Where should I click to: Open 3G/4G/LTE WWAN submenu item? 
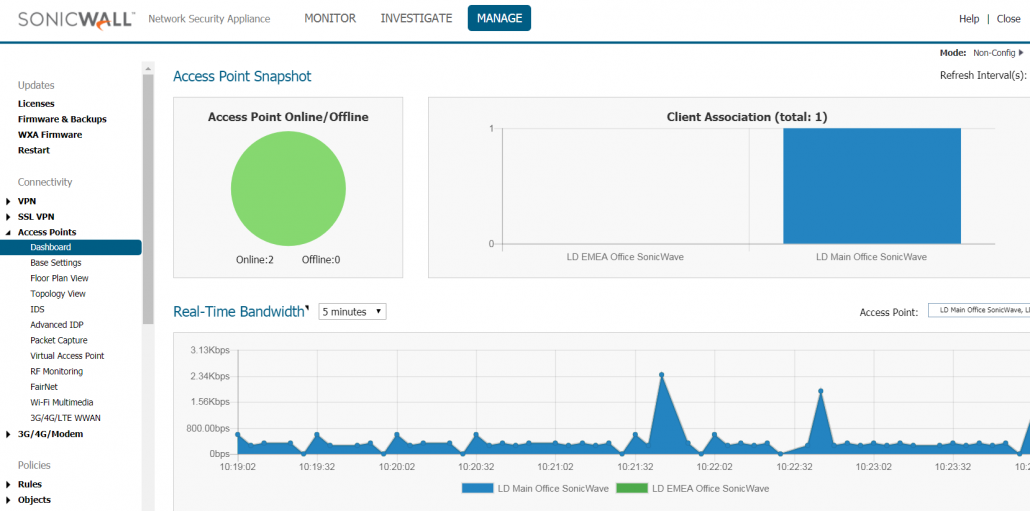65,418
